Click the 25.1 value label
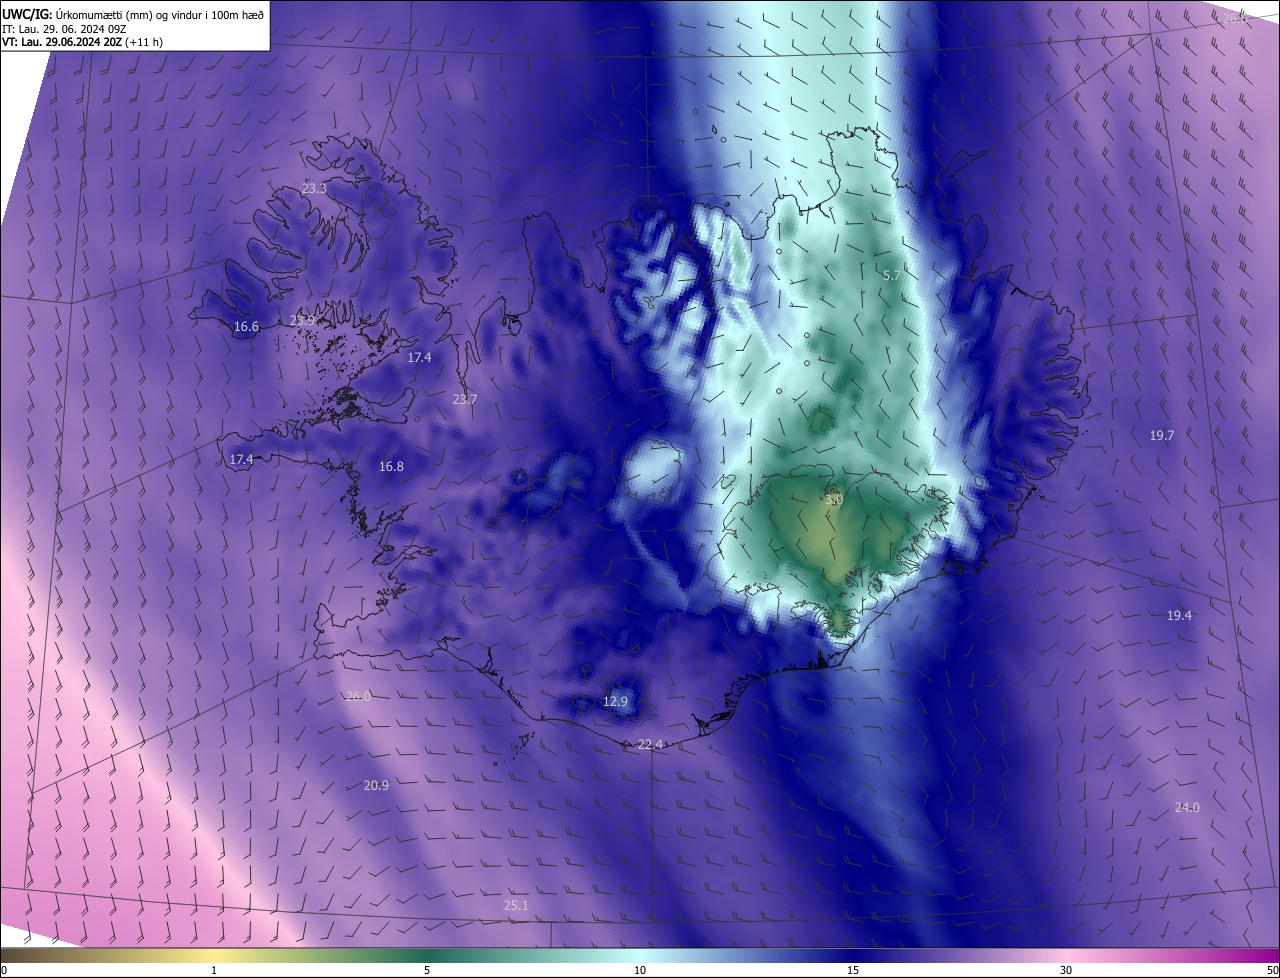The image size is (1280, 978). [x=515, y=905]
